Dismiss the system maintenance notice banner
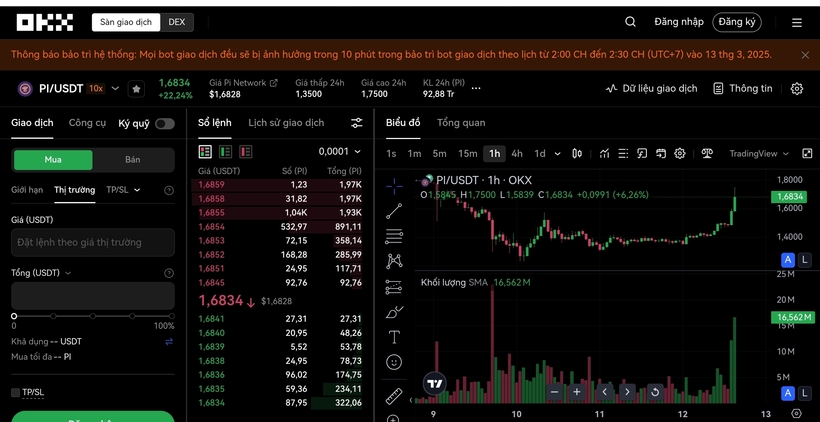Screen dimensions: 820x422 tap(805, 55)
